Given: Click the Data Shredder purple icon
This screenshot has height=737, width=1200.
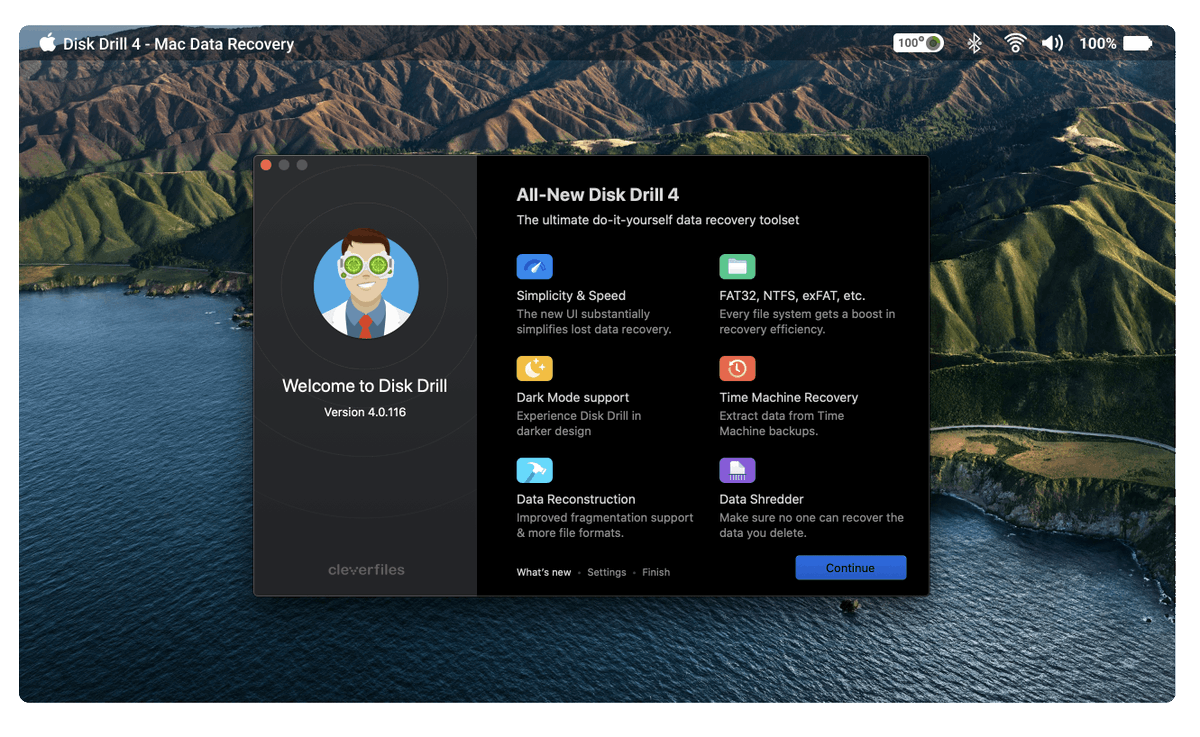Looking at the screenshot, I should click(x=737, y=470).
